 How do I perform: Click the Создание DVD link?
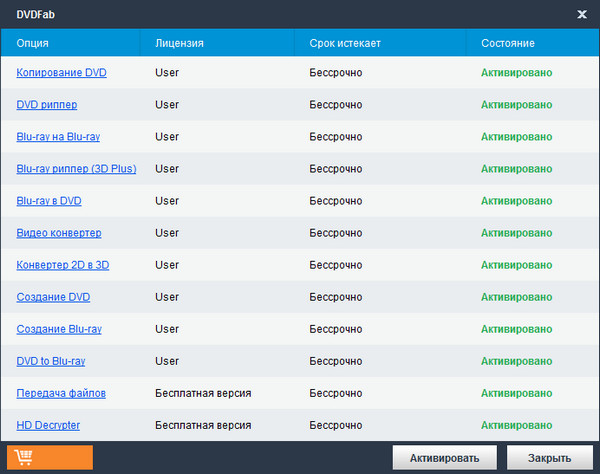tap(53, 297)
